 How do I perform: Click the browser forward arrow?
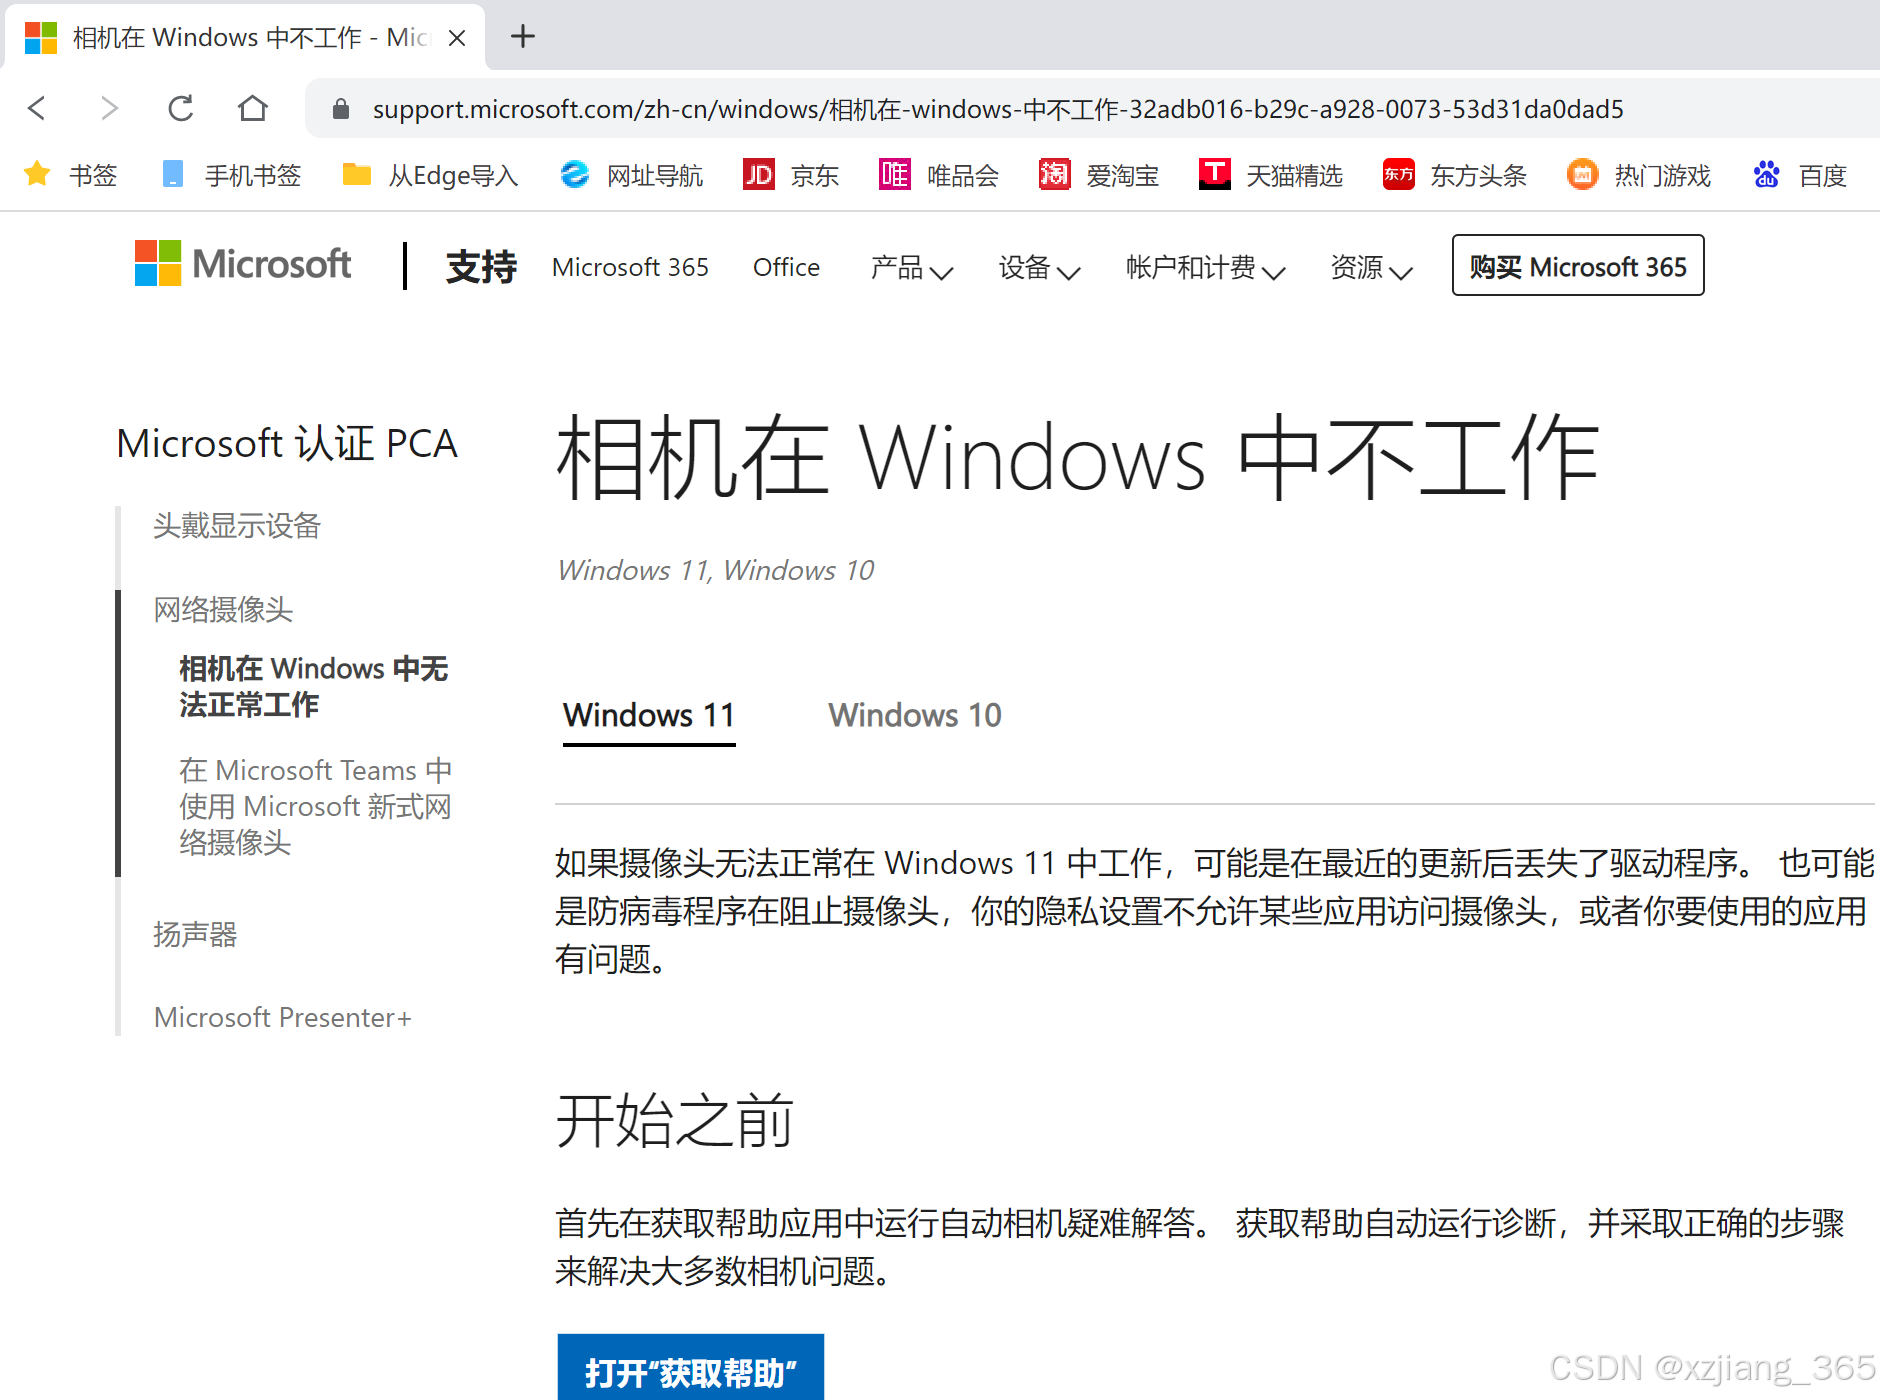click(109, 108)
